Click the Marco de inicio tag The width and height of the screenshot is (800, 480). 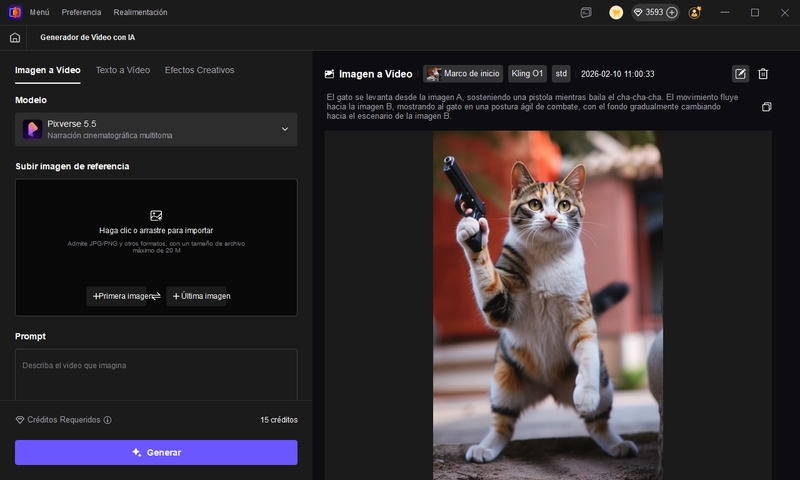pos(463,74)
